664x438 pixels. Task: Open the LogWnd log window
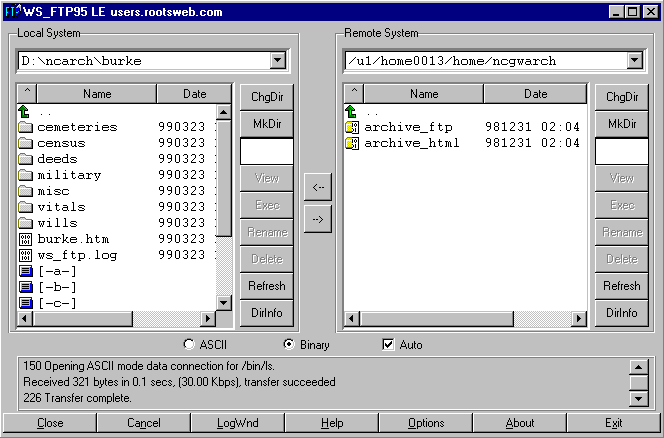237,423
